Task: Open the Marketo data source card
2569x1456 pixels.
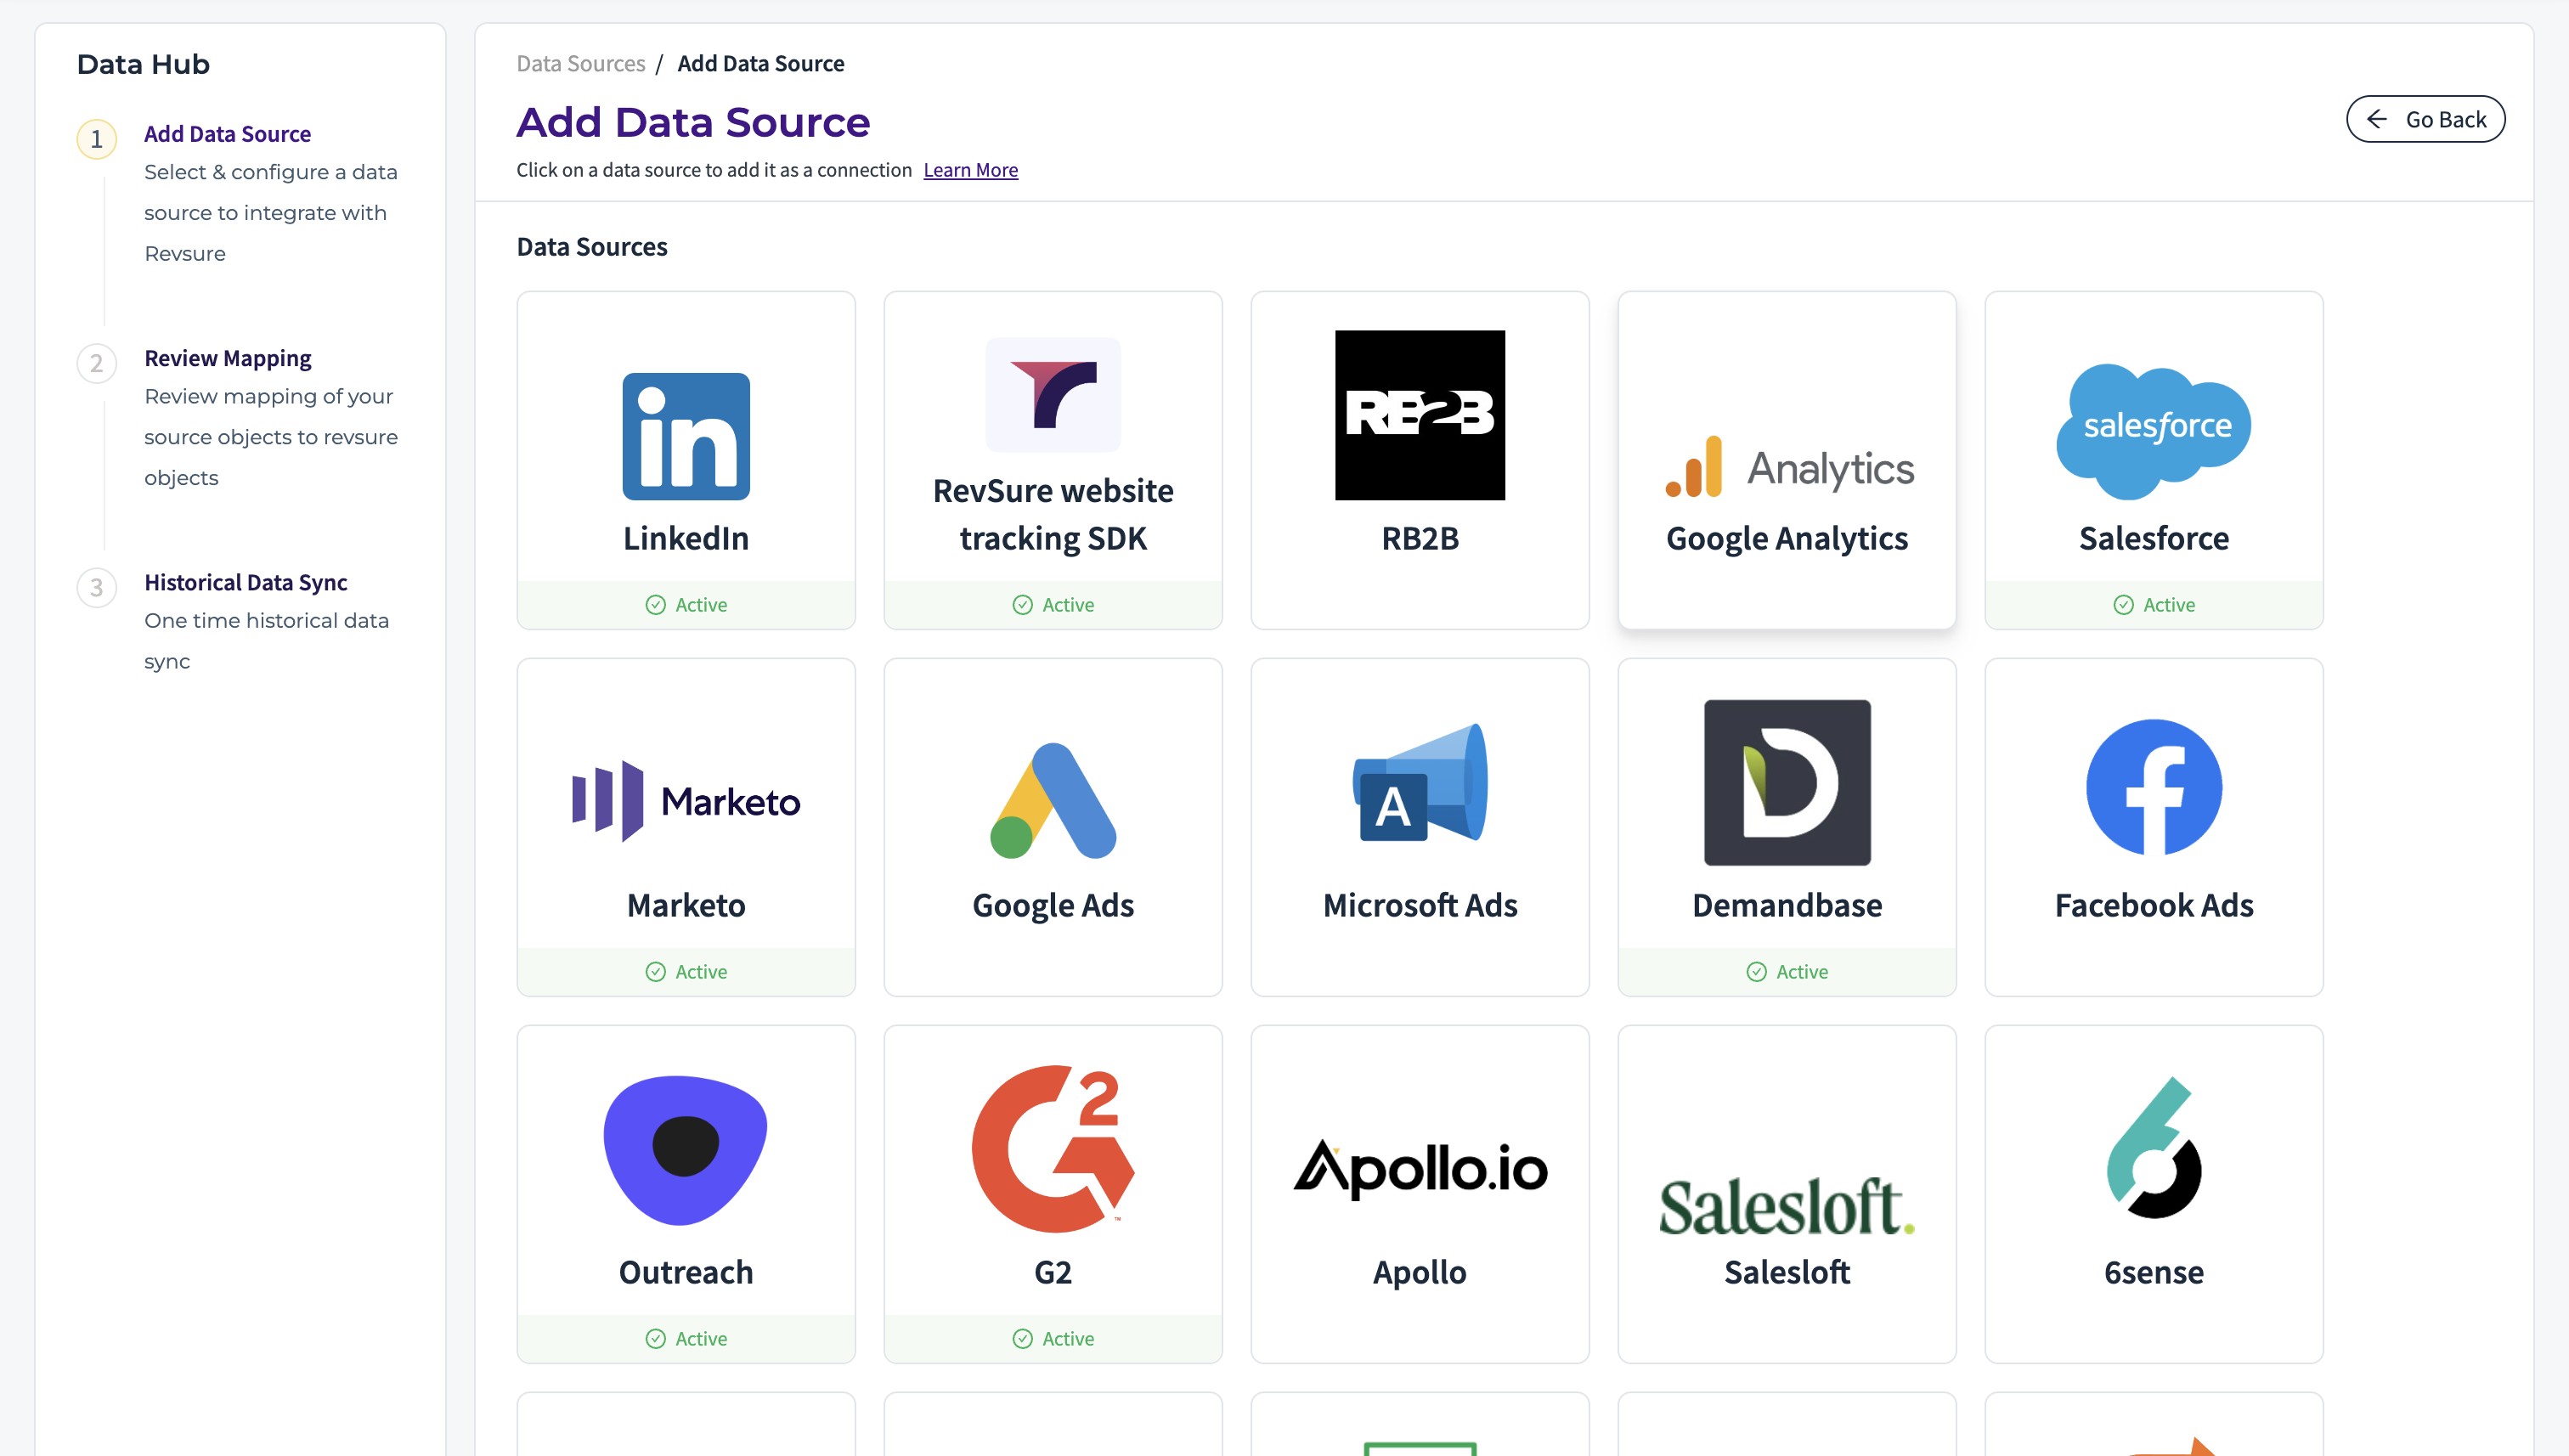Action: click(686, 826)
